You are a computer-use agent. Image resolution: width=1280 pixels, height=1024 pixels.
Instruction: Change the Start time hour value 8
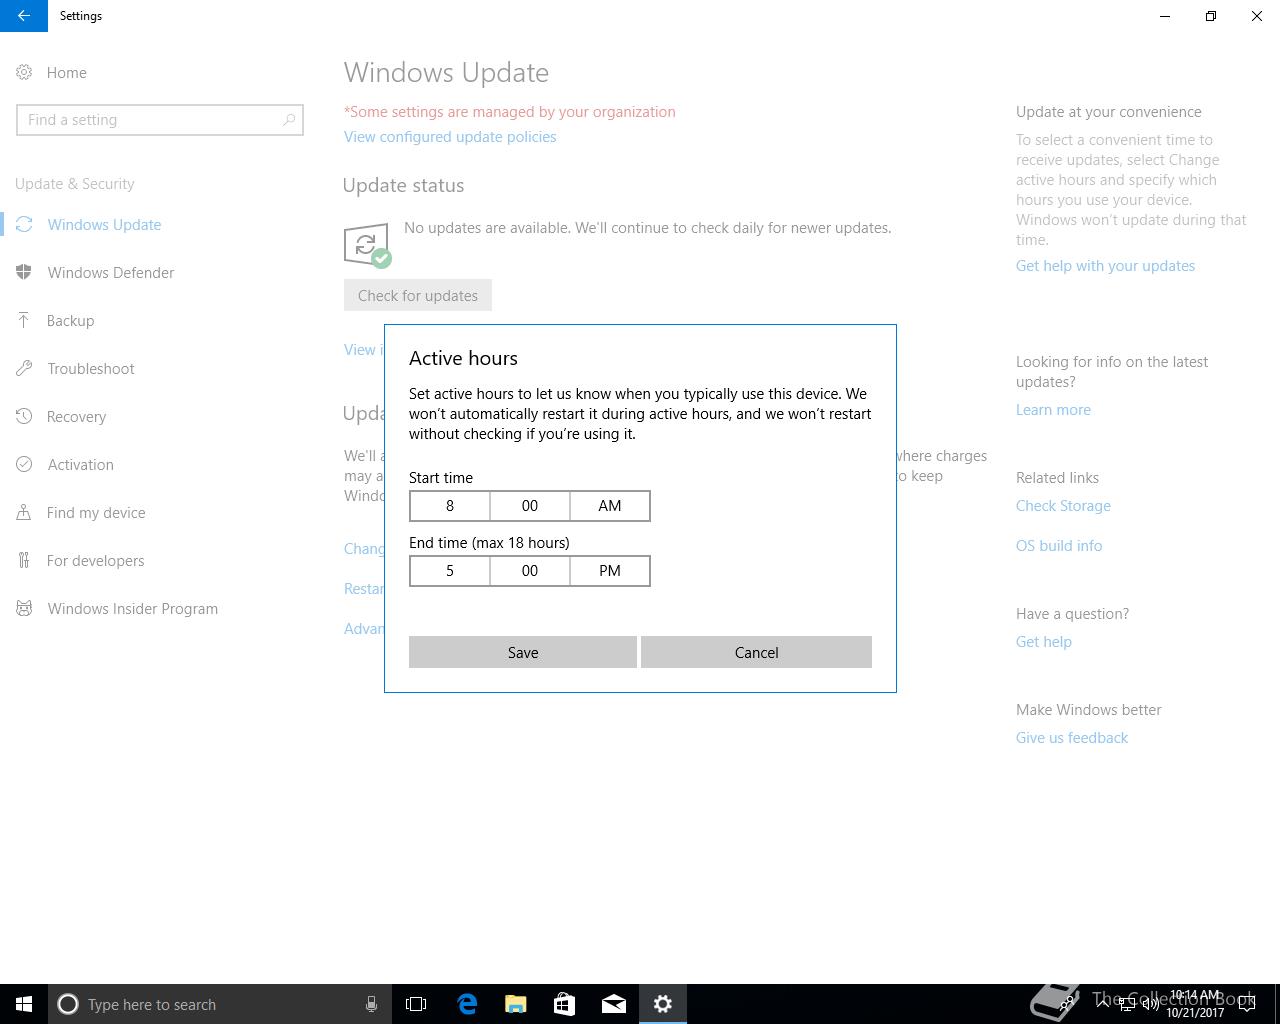(450, 506)
